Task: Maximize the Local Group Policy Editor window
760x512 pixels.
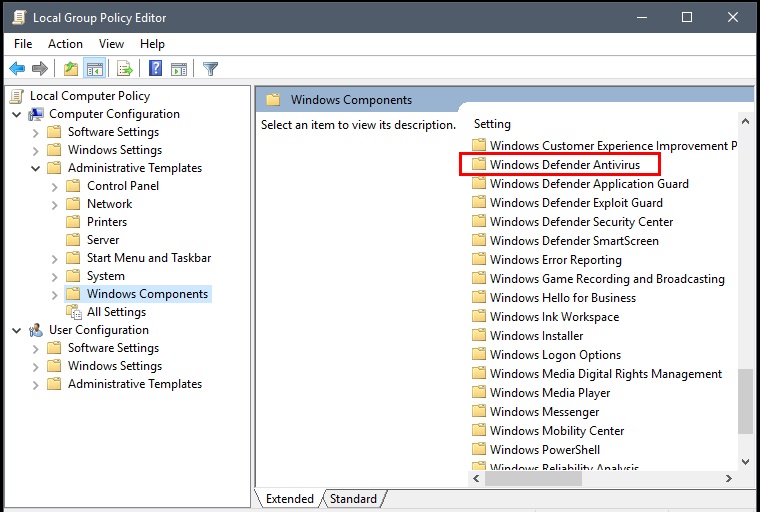Action: click(x=687, y=17)
